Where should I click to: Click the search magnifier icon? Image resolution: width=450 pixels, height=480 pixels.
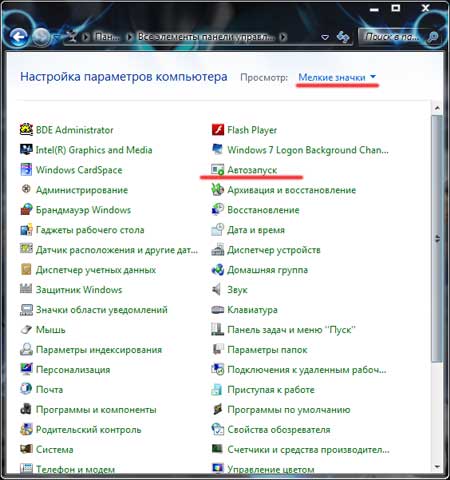click(432, 37)
